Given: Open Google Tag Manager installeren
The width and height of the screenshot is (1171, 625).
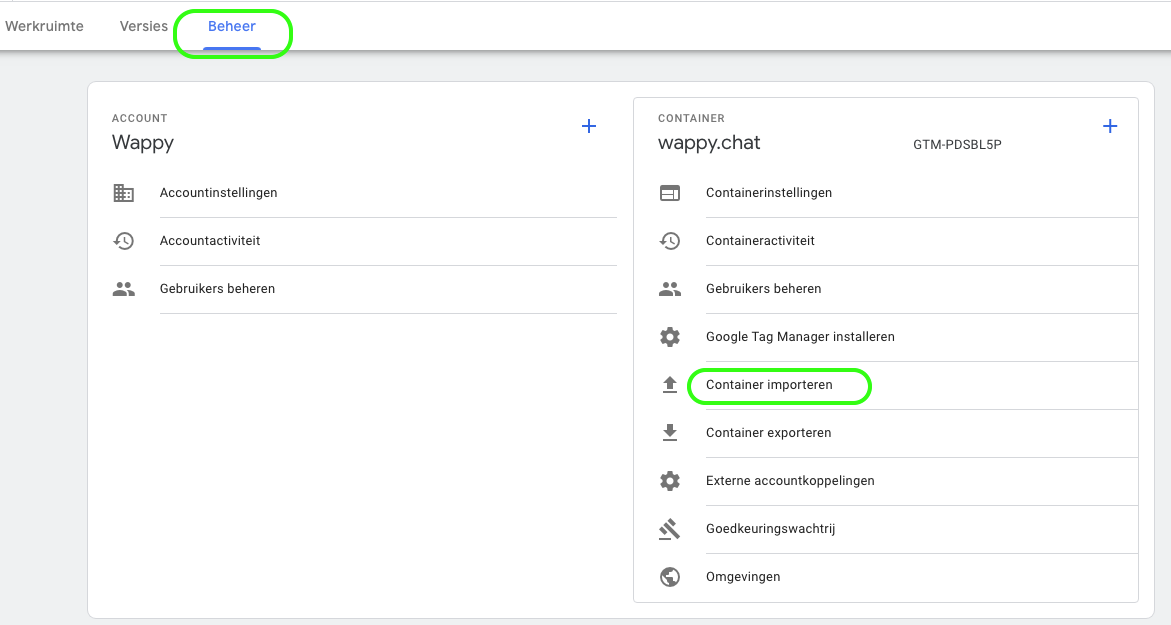Looking at the screenshot, I should click(800, 337).
